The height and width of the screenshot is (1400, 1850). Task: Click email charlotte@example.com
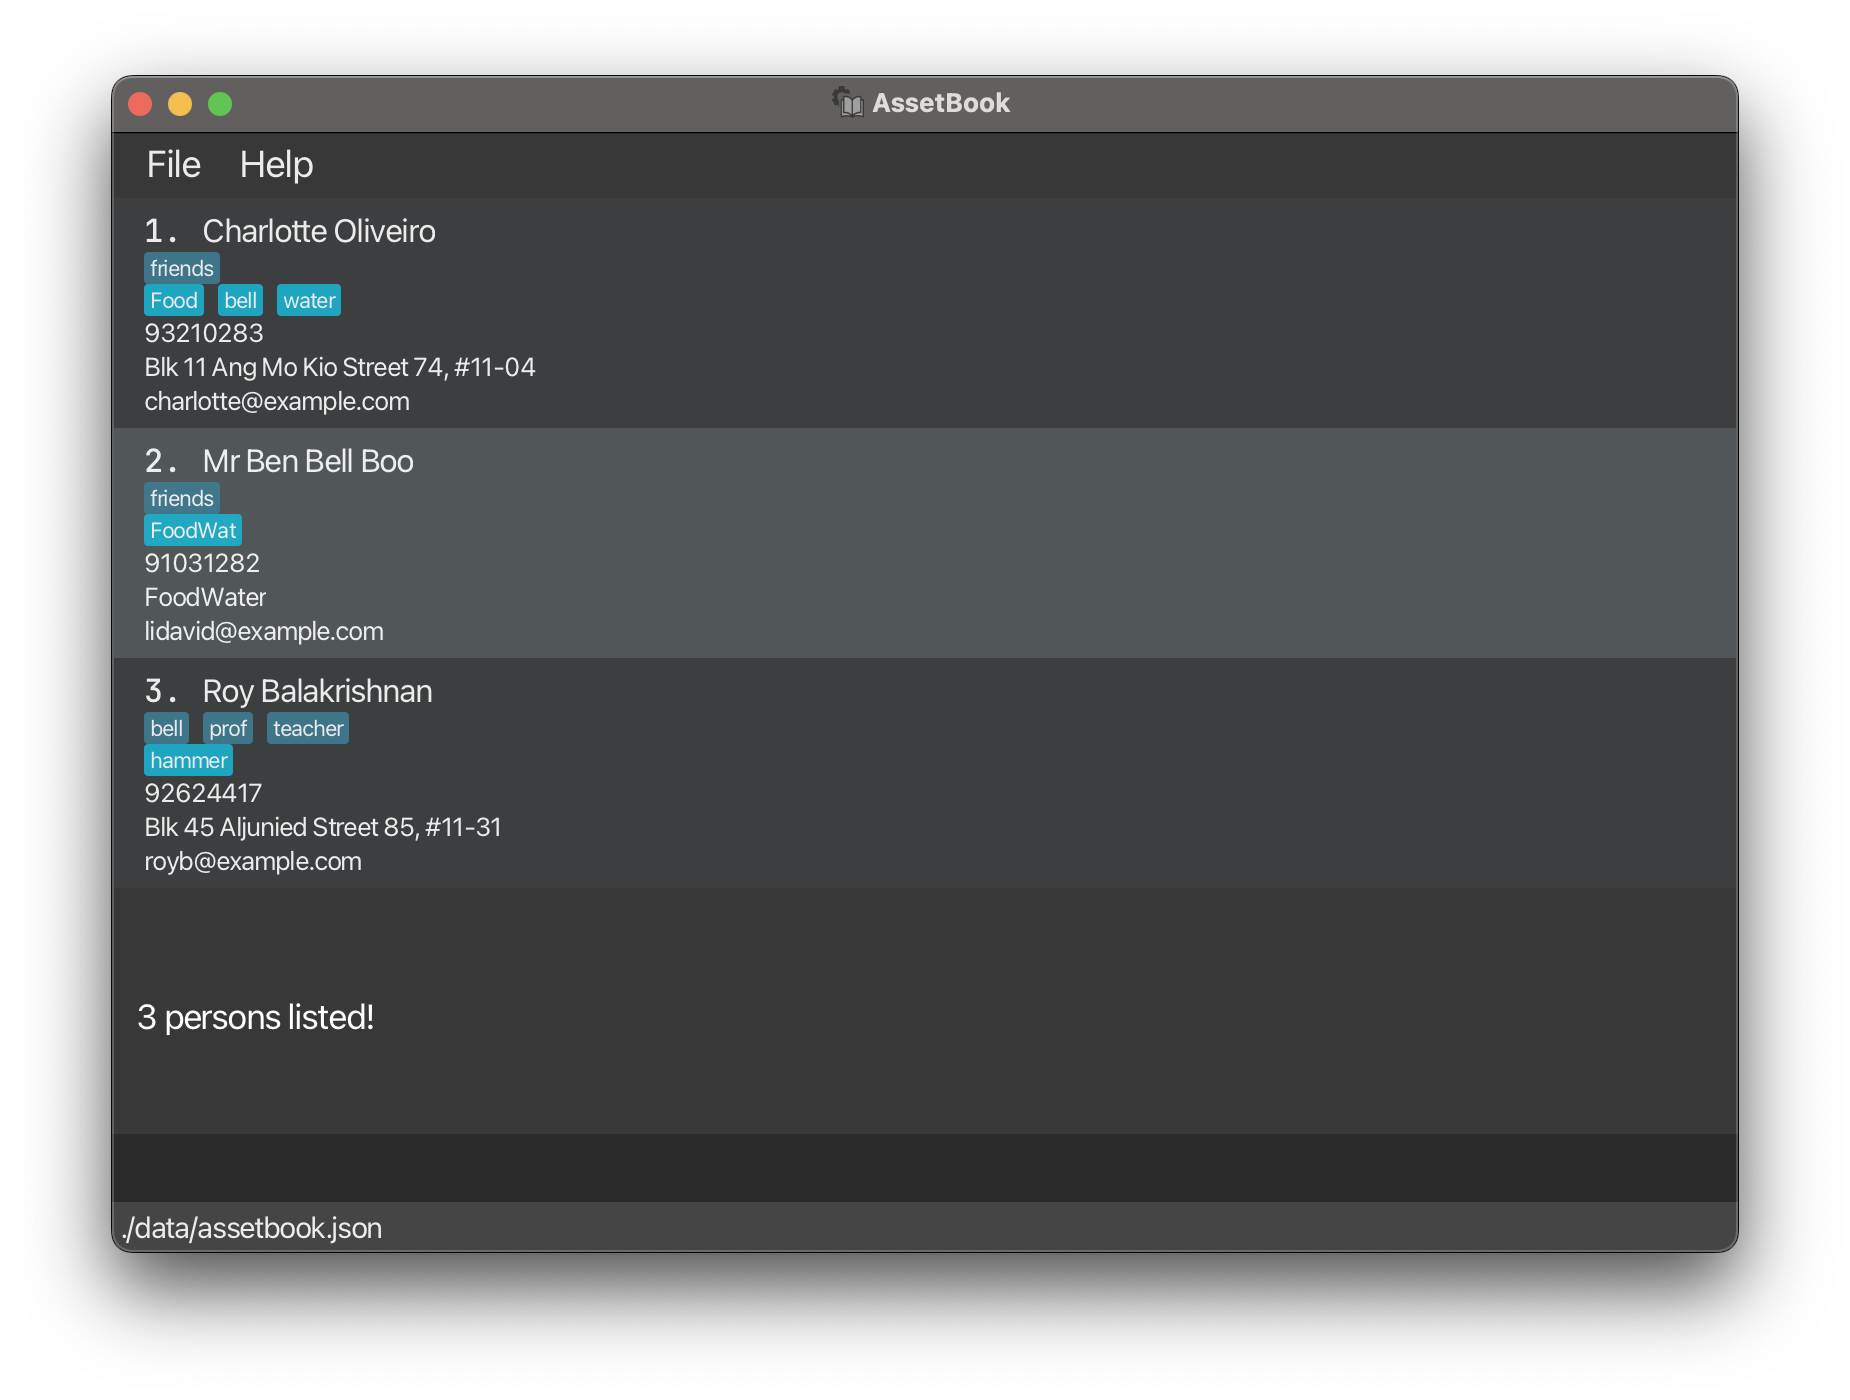point(277,401)
